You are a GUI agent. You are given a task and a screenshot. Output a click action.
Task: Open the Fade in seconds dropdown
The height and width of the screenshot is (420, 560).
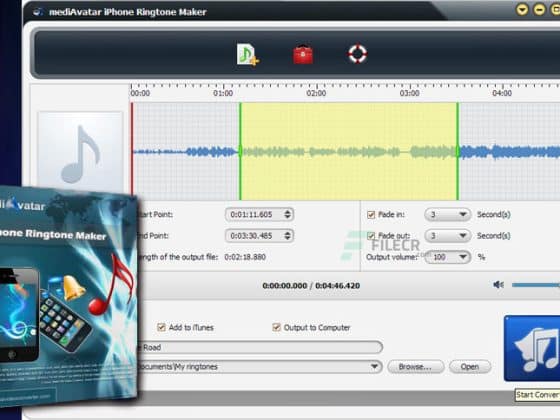pos(448,215)
